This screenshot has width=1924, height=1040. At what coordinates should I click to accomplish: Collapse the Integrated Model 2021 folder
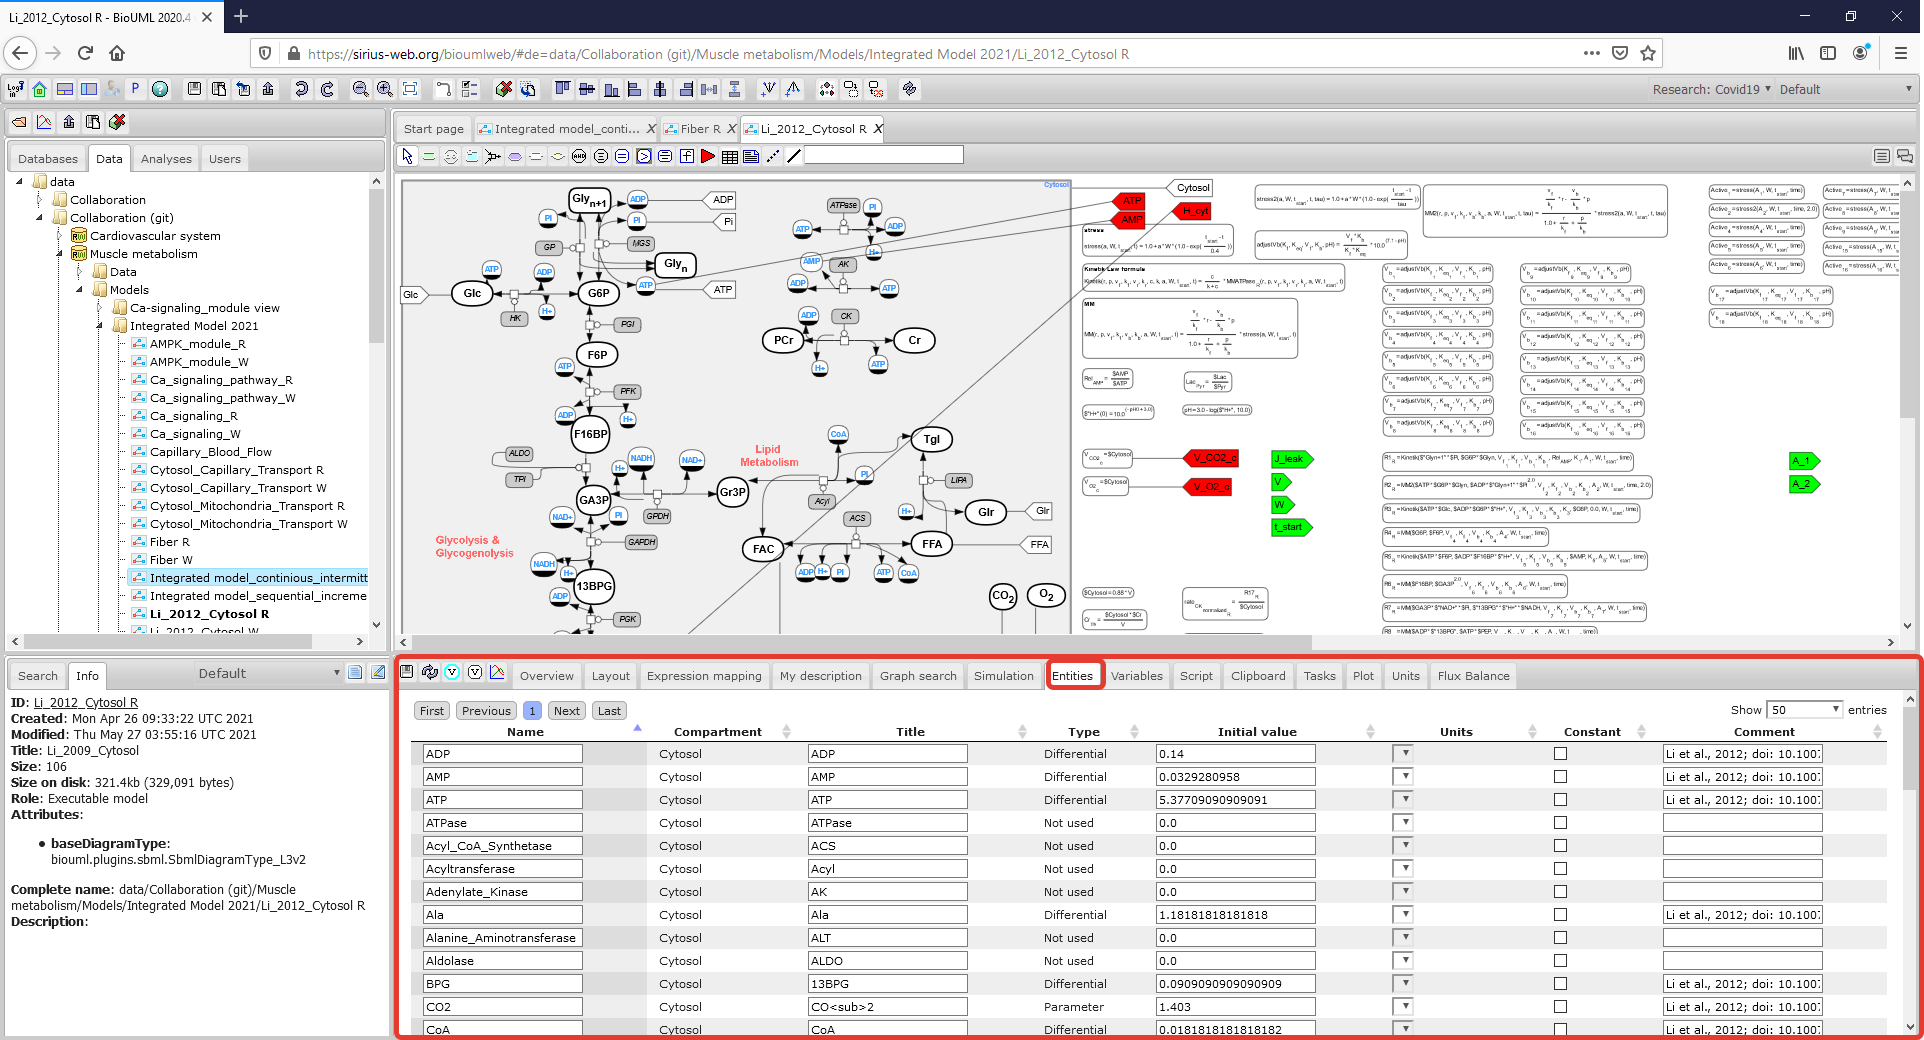pos(100,326)
